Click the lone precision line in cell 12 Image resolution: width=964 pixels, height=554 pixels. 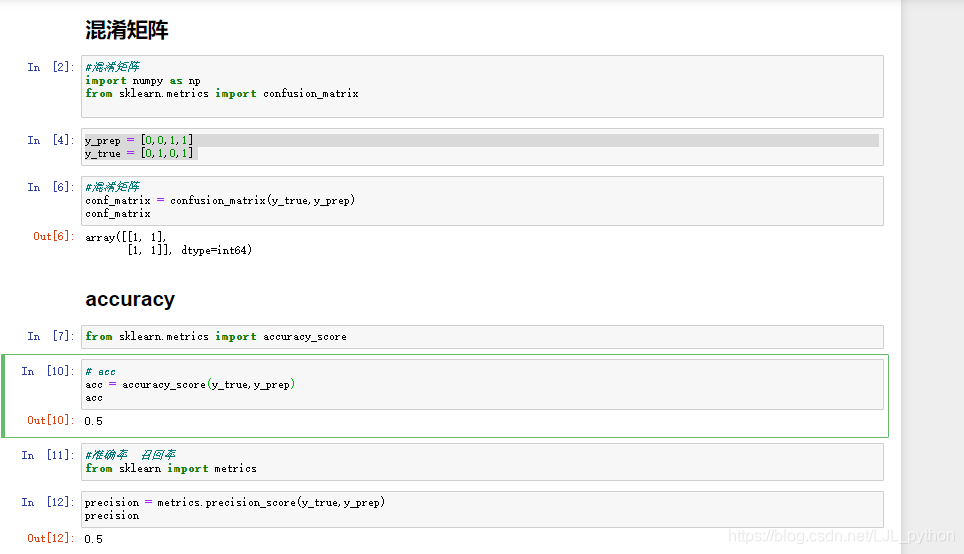point(112,515)
